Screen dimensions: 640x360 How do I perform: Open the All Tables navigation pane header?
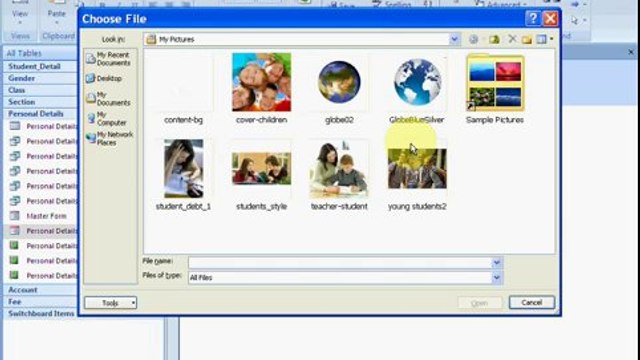[x=40, y=53]
